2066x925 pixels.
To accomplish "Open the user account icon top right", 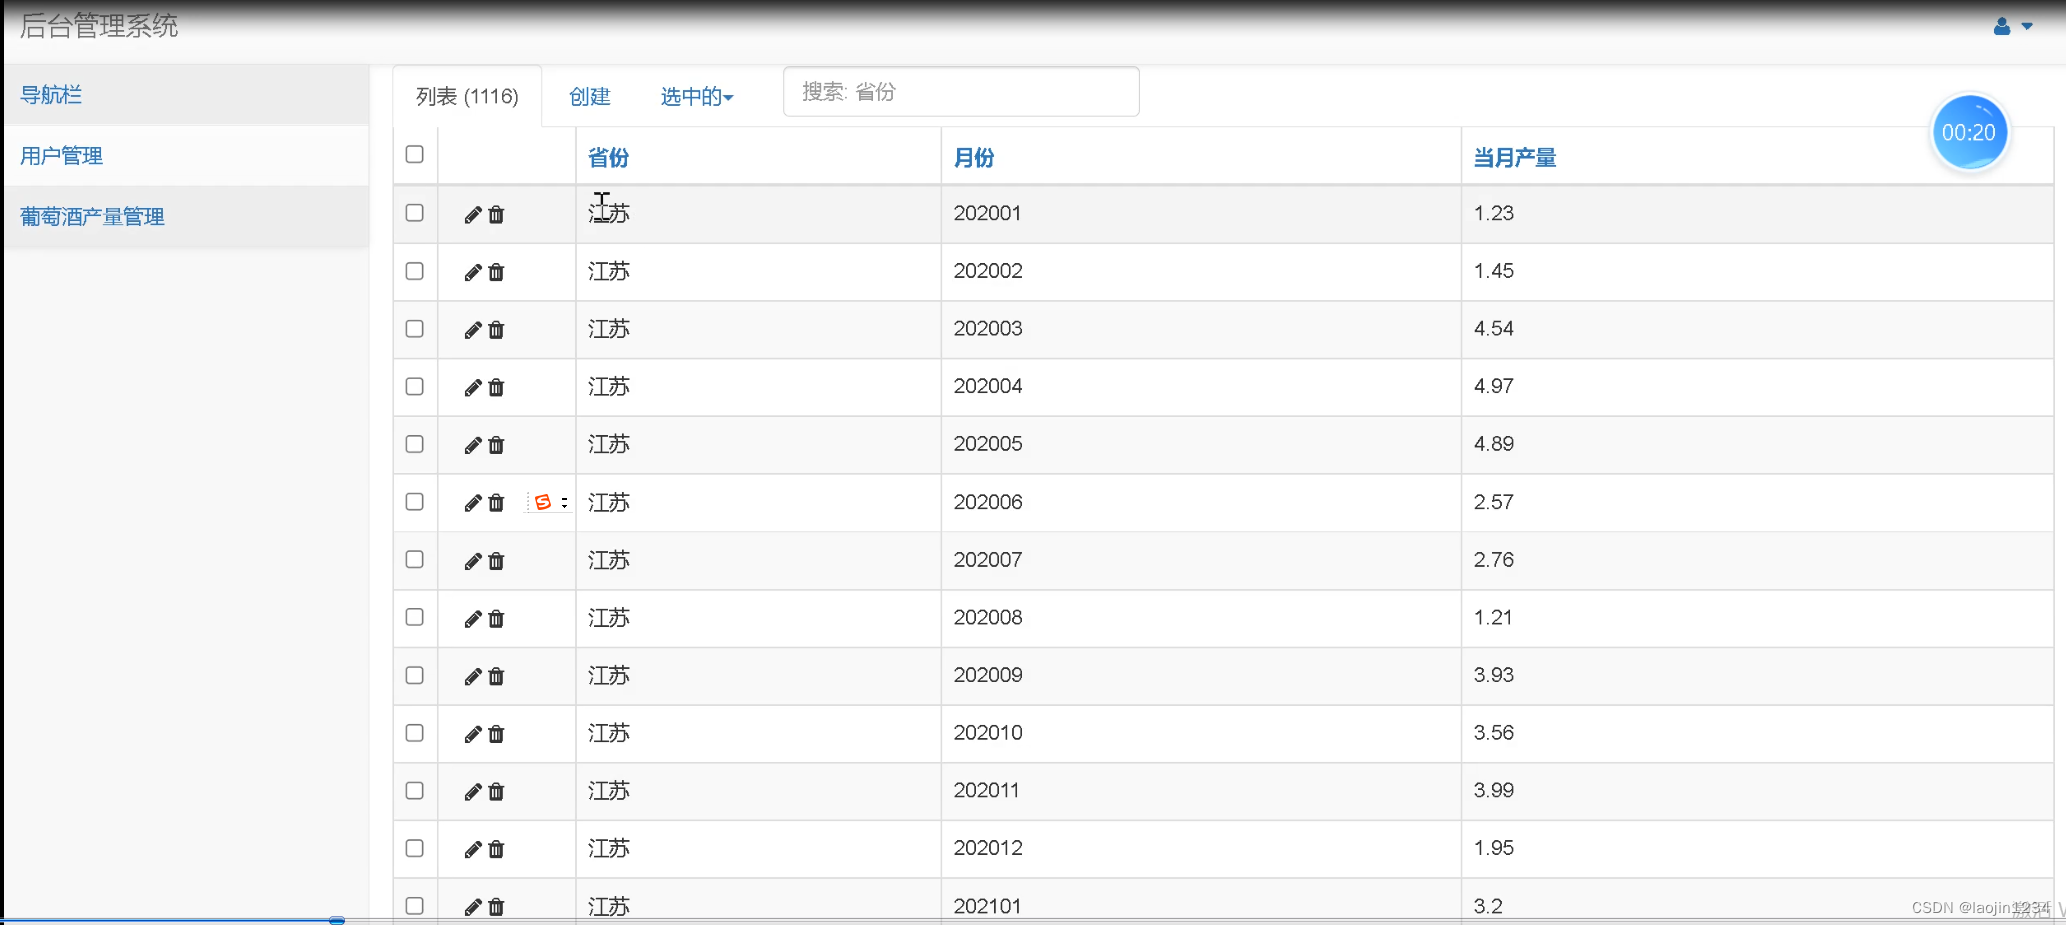I will (2003, 26).
